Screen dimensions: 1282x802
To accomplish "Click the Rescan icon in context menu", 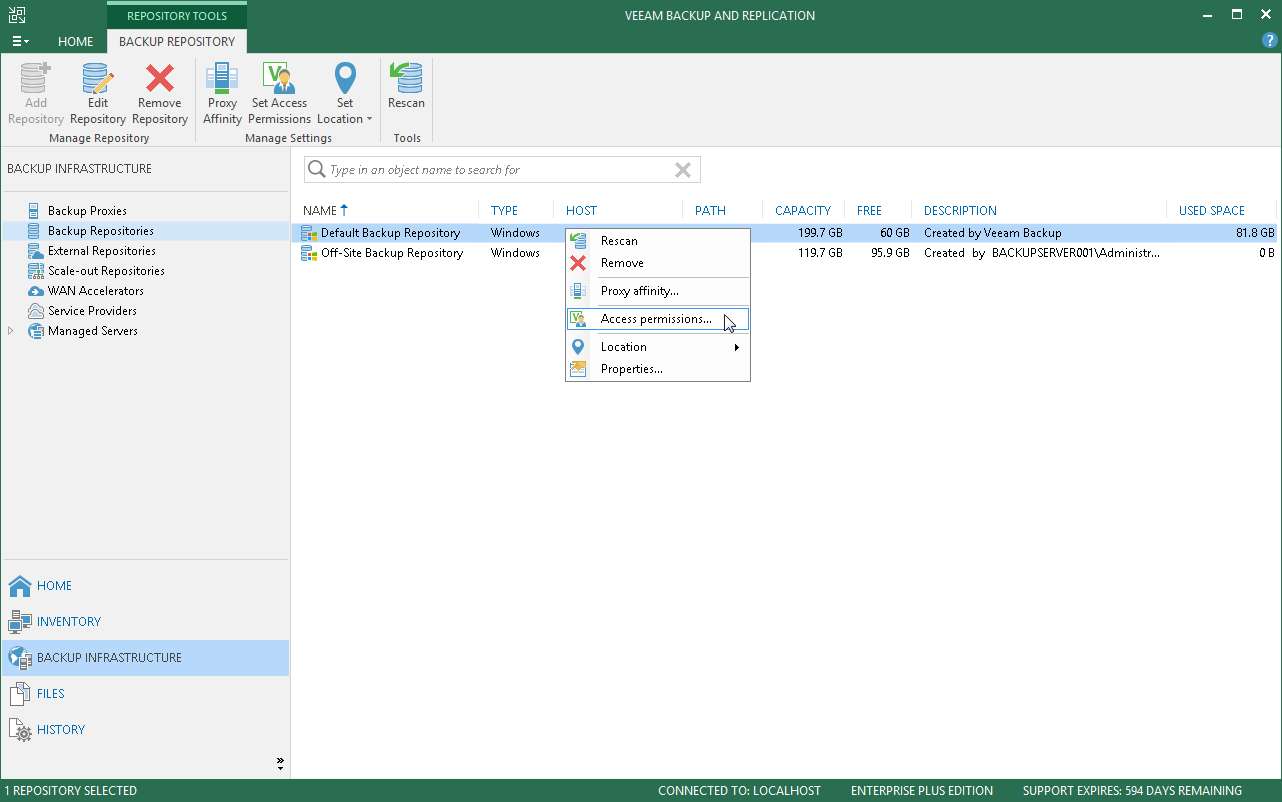I will pos(578,241).
